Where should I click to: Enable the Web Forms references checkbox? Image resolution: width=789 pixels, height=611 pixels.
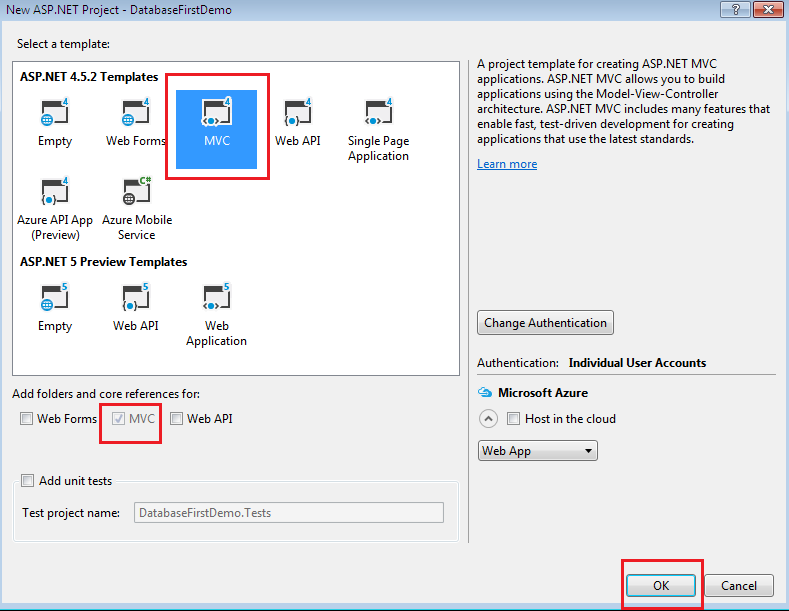[x=26, y=419]
